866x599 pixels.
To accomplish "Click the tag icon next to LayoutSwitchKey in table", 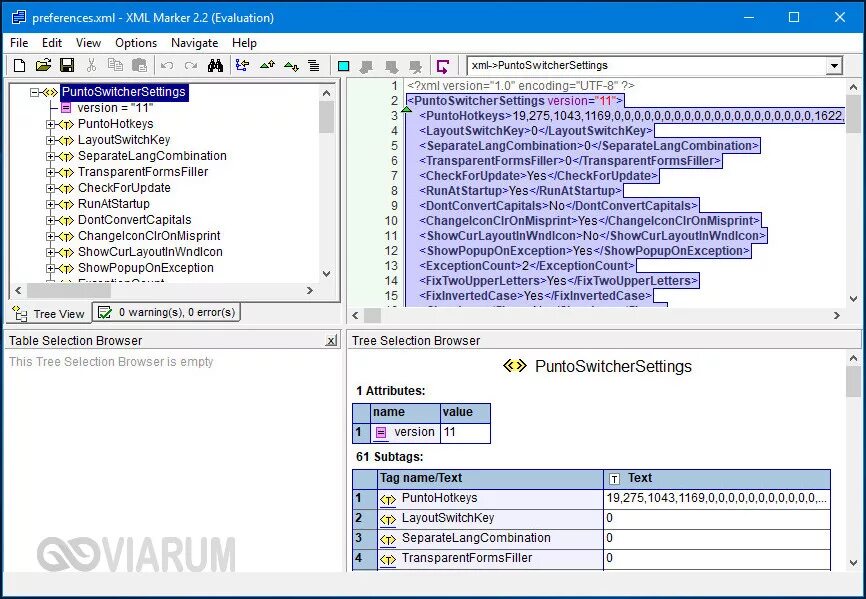I will point(388,520).
